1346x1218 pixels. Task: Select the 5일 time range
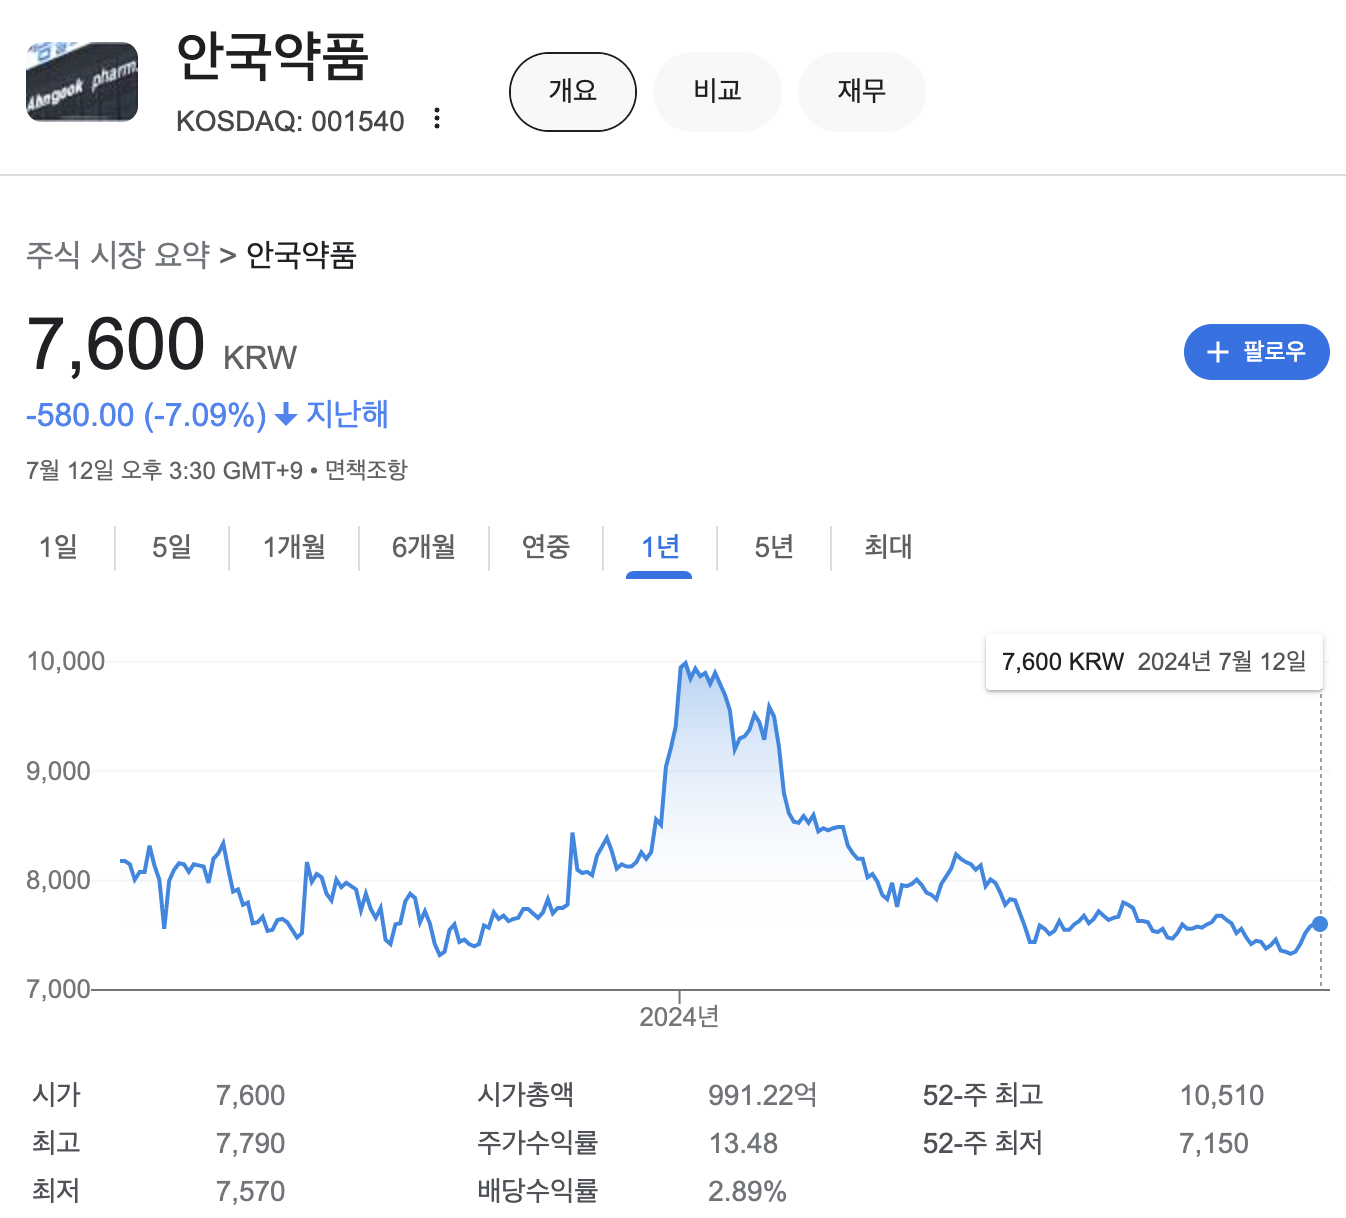tap(171, 547)
